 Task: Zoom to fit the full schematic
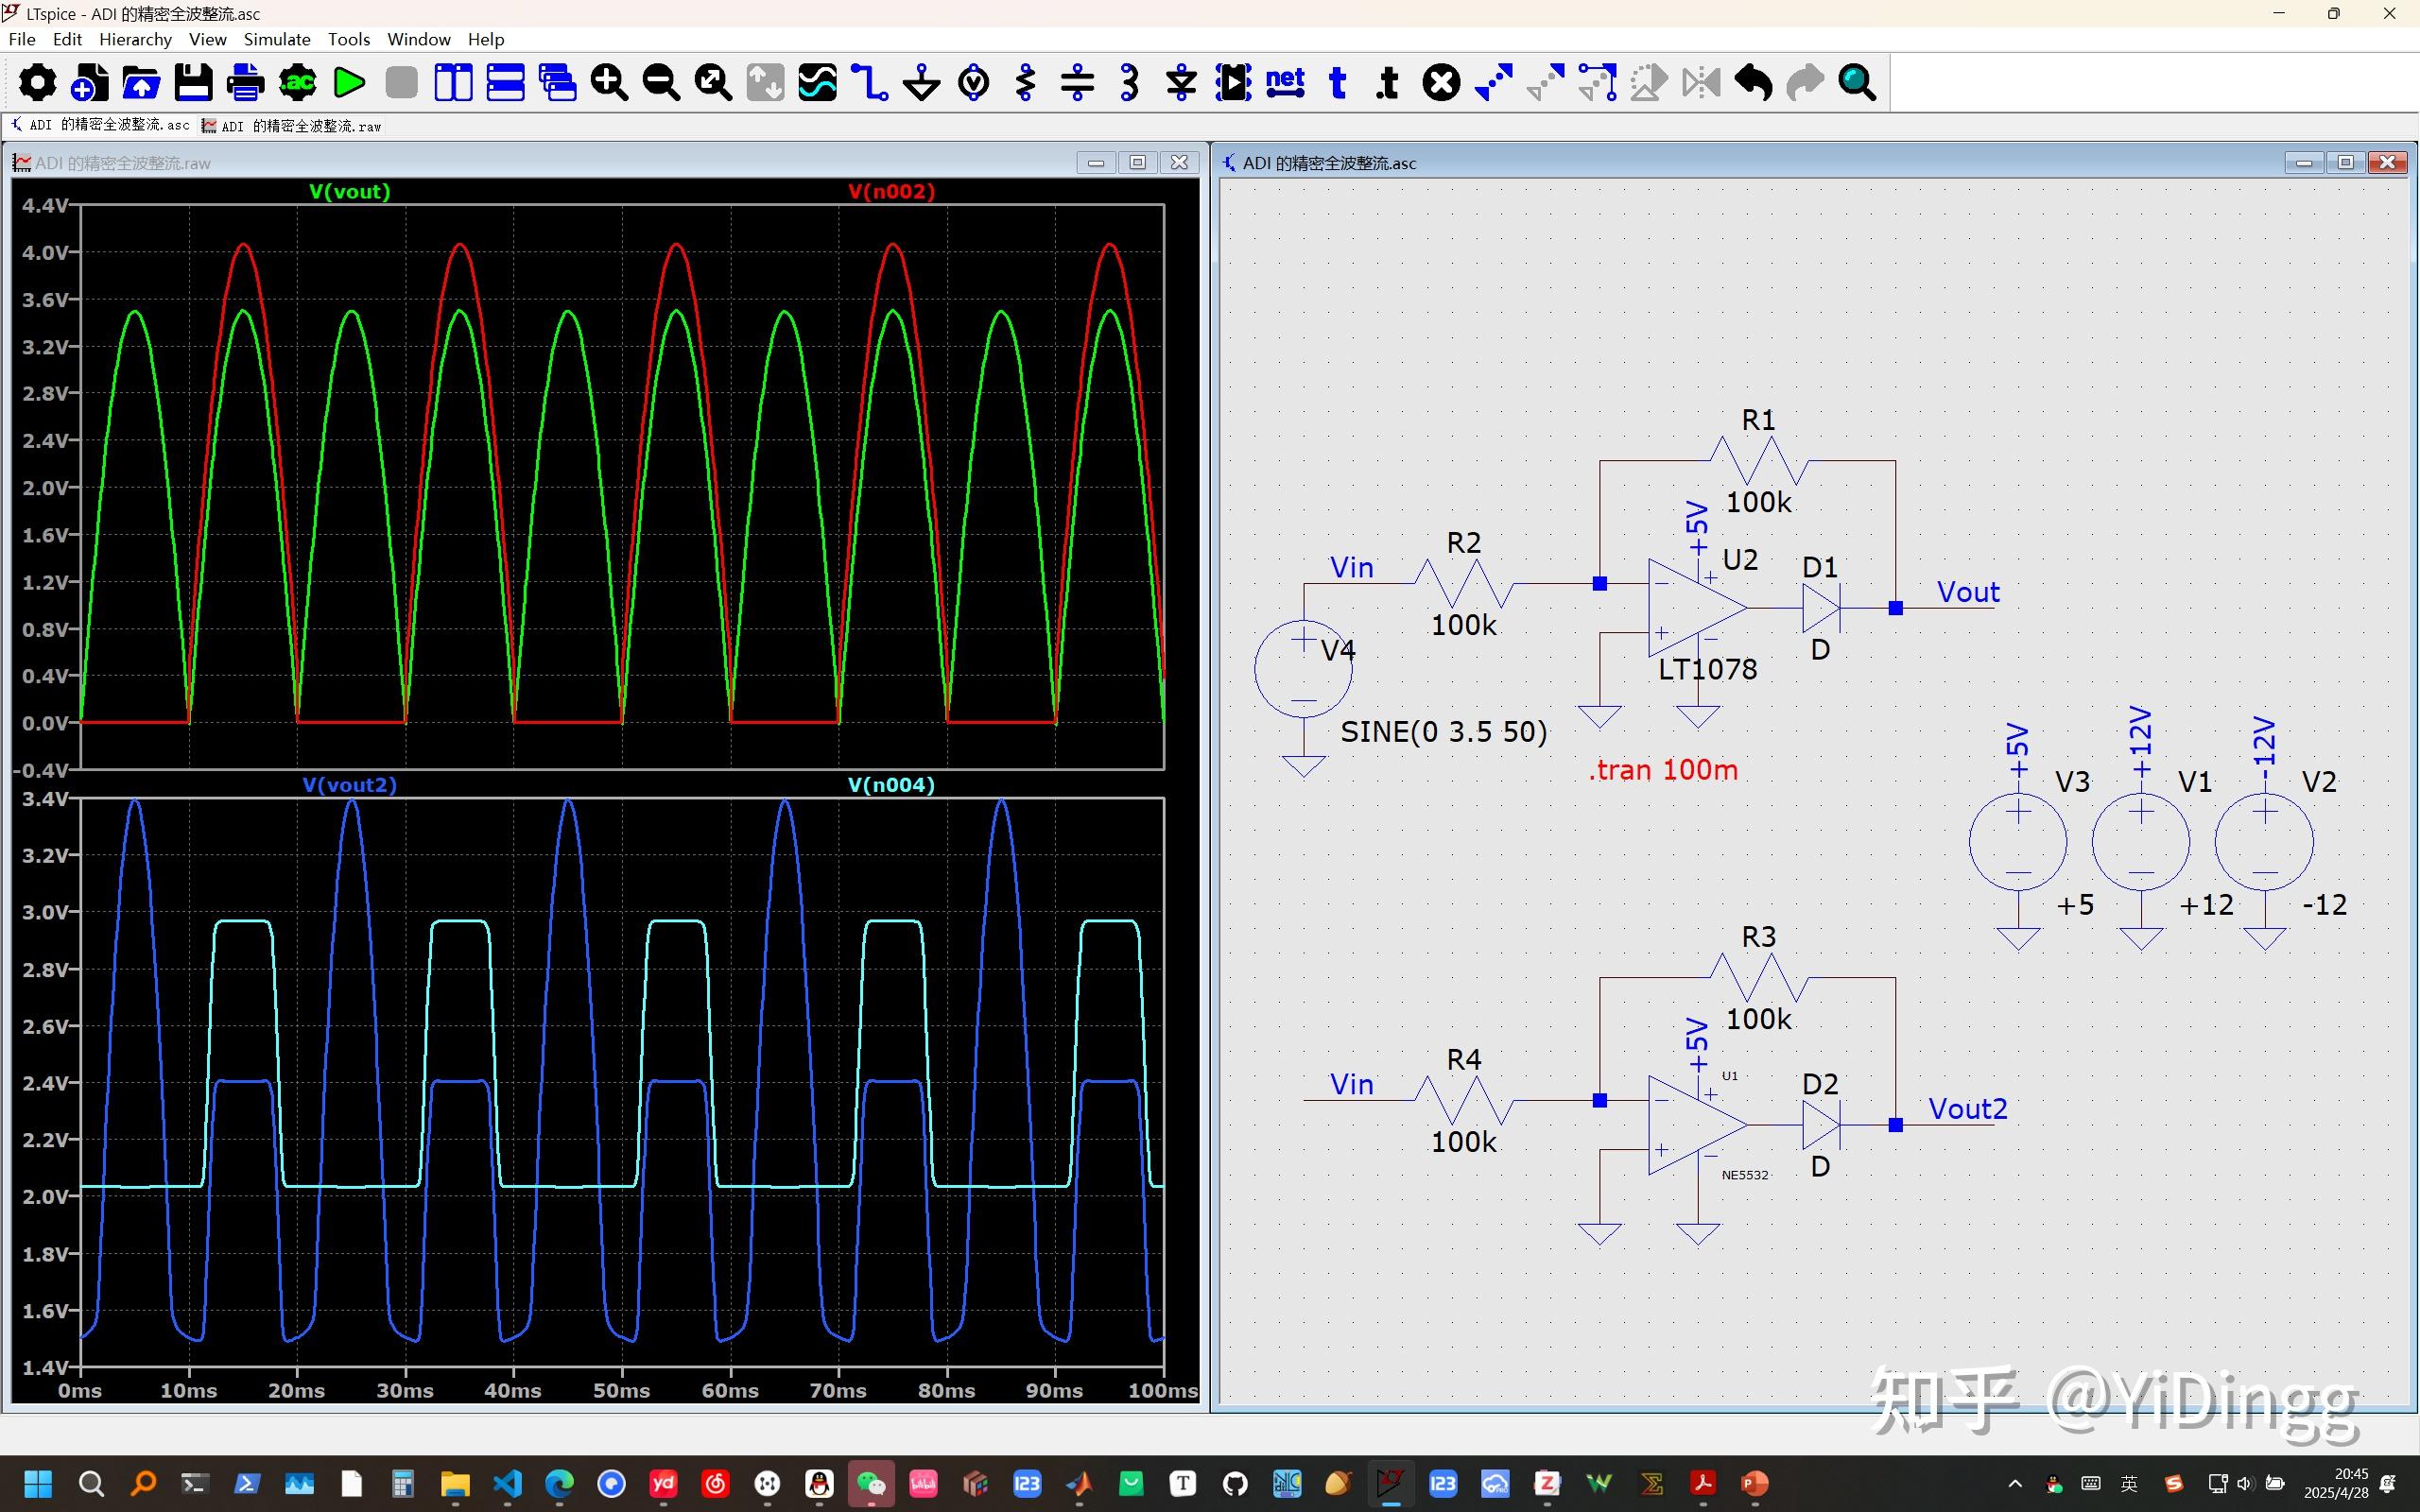[712, 82]
